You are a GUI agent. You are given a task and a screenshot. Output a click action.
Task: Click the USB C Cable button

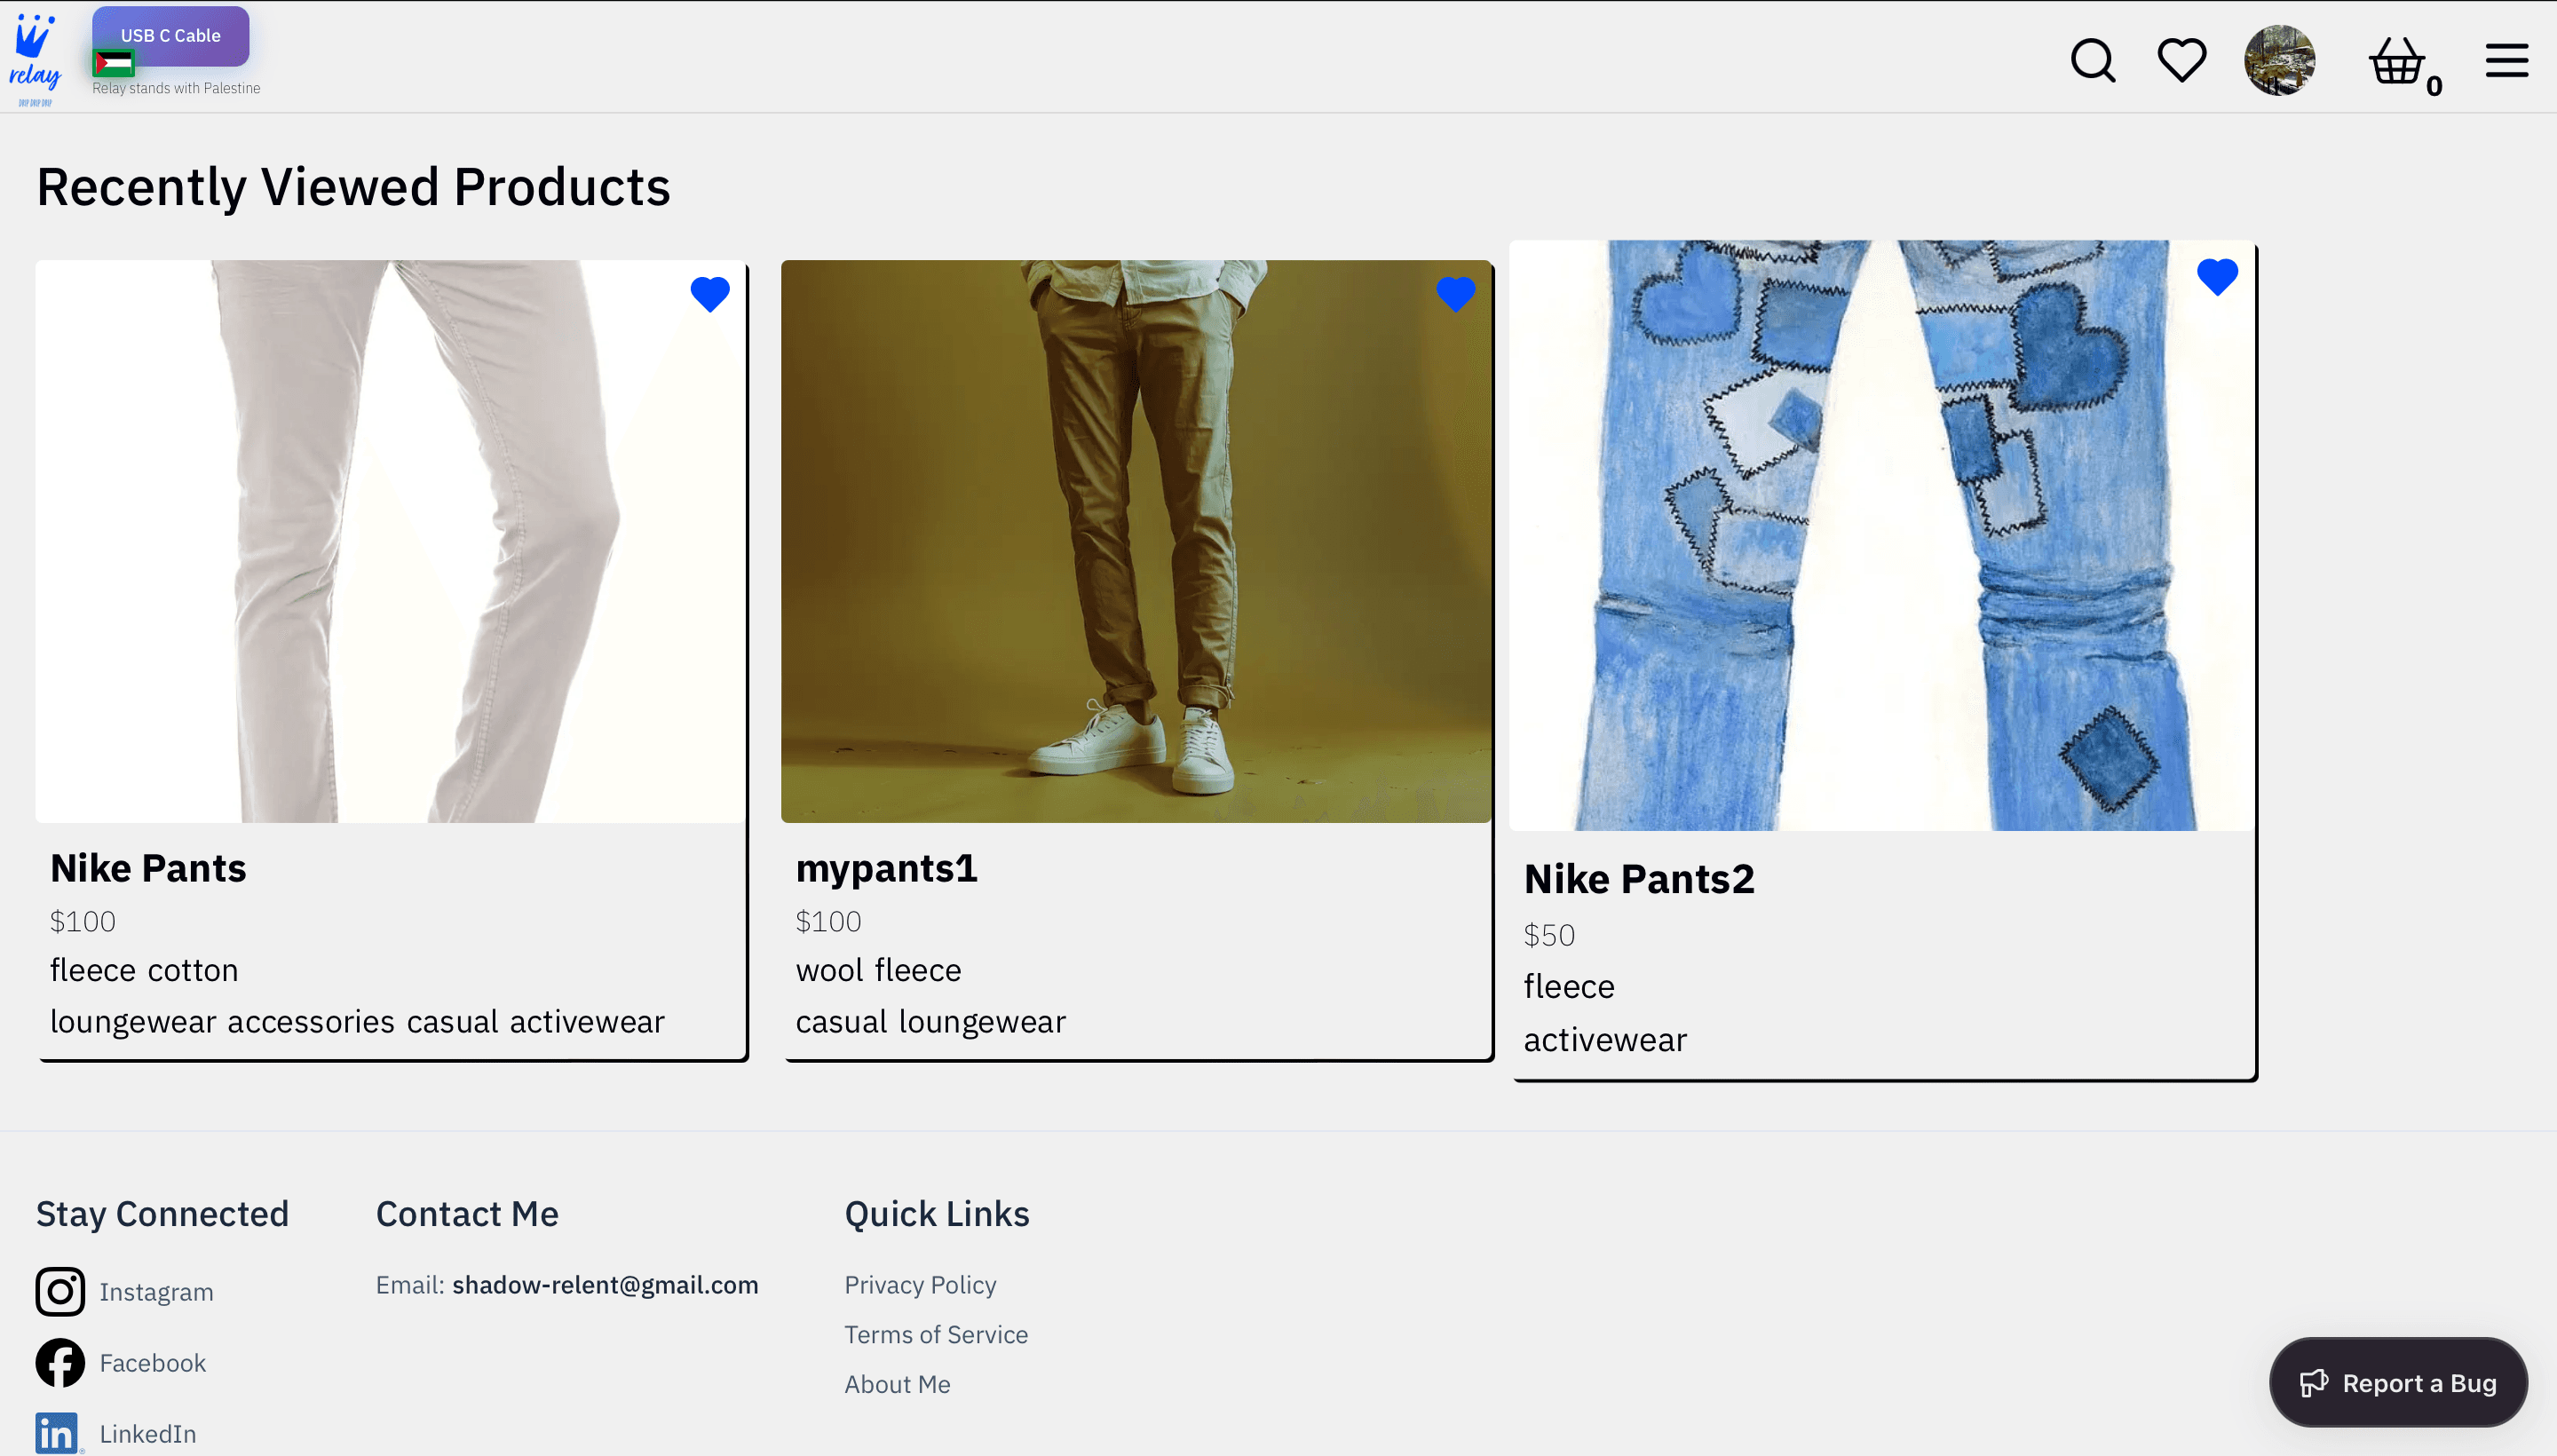[171, 36]
